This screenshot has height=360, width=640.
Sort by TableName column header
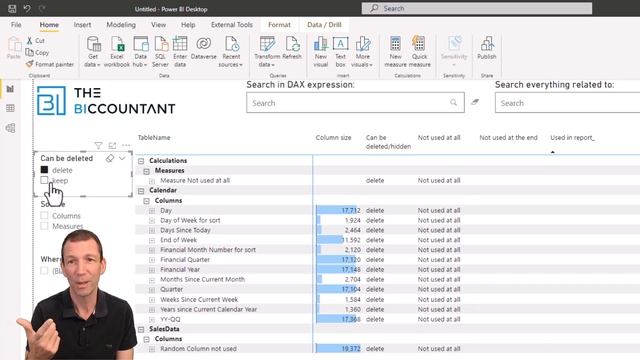(x=154, y=138)
